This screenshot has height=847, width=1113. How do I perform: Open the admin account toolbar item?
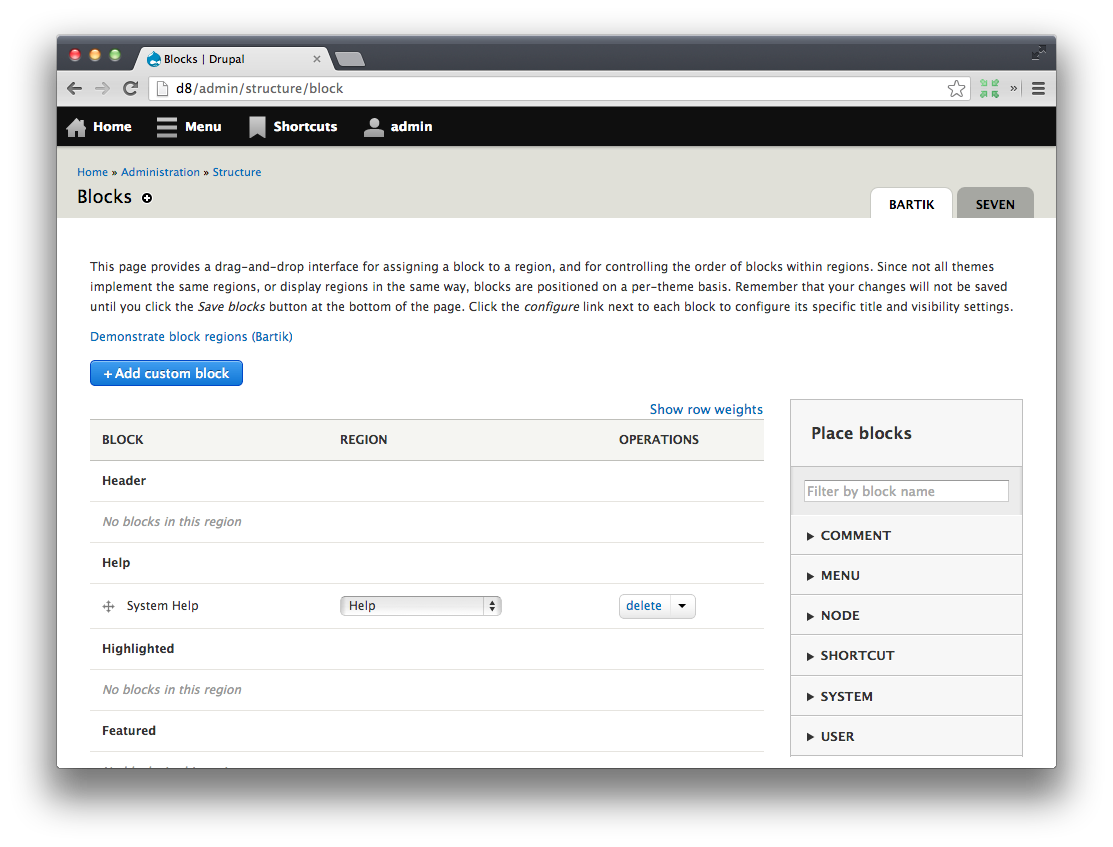click(x=398, y=127)
